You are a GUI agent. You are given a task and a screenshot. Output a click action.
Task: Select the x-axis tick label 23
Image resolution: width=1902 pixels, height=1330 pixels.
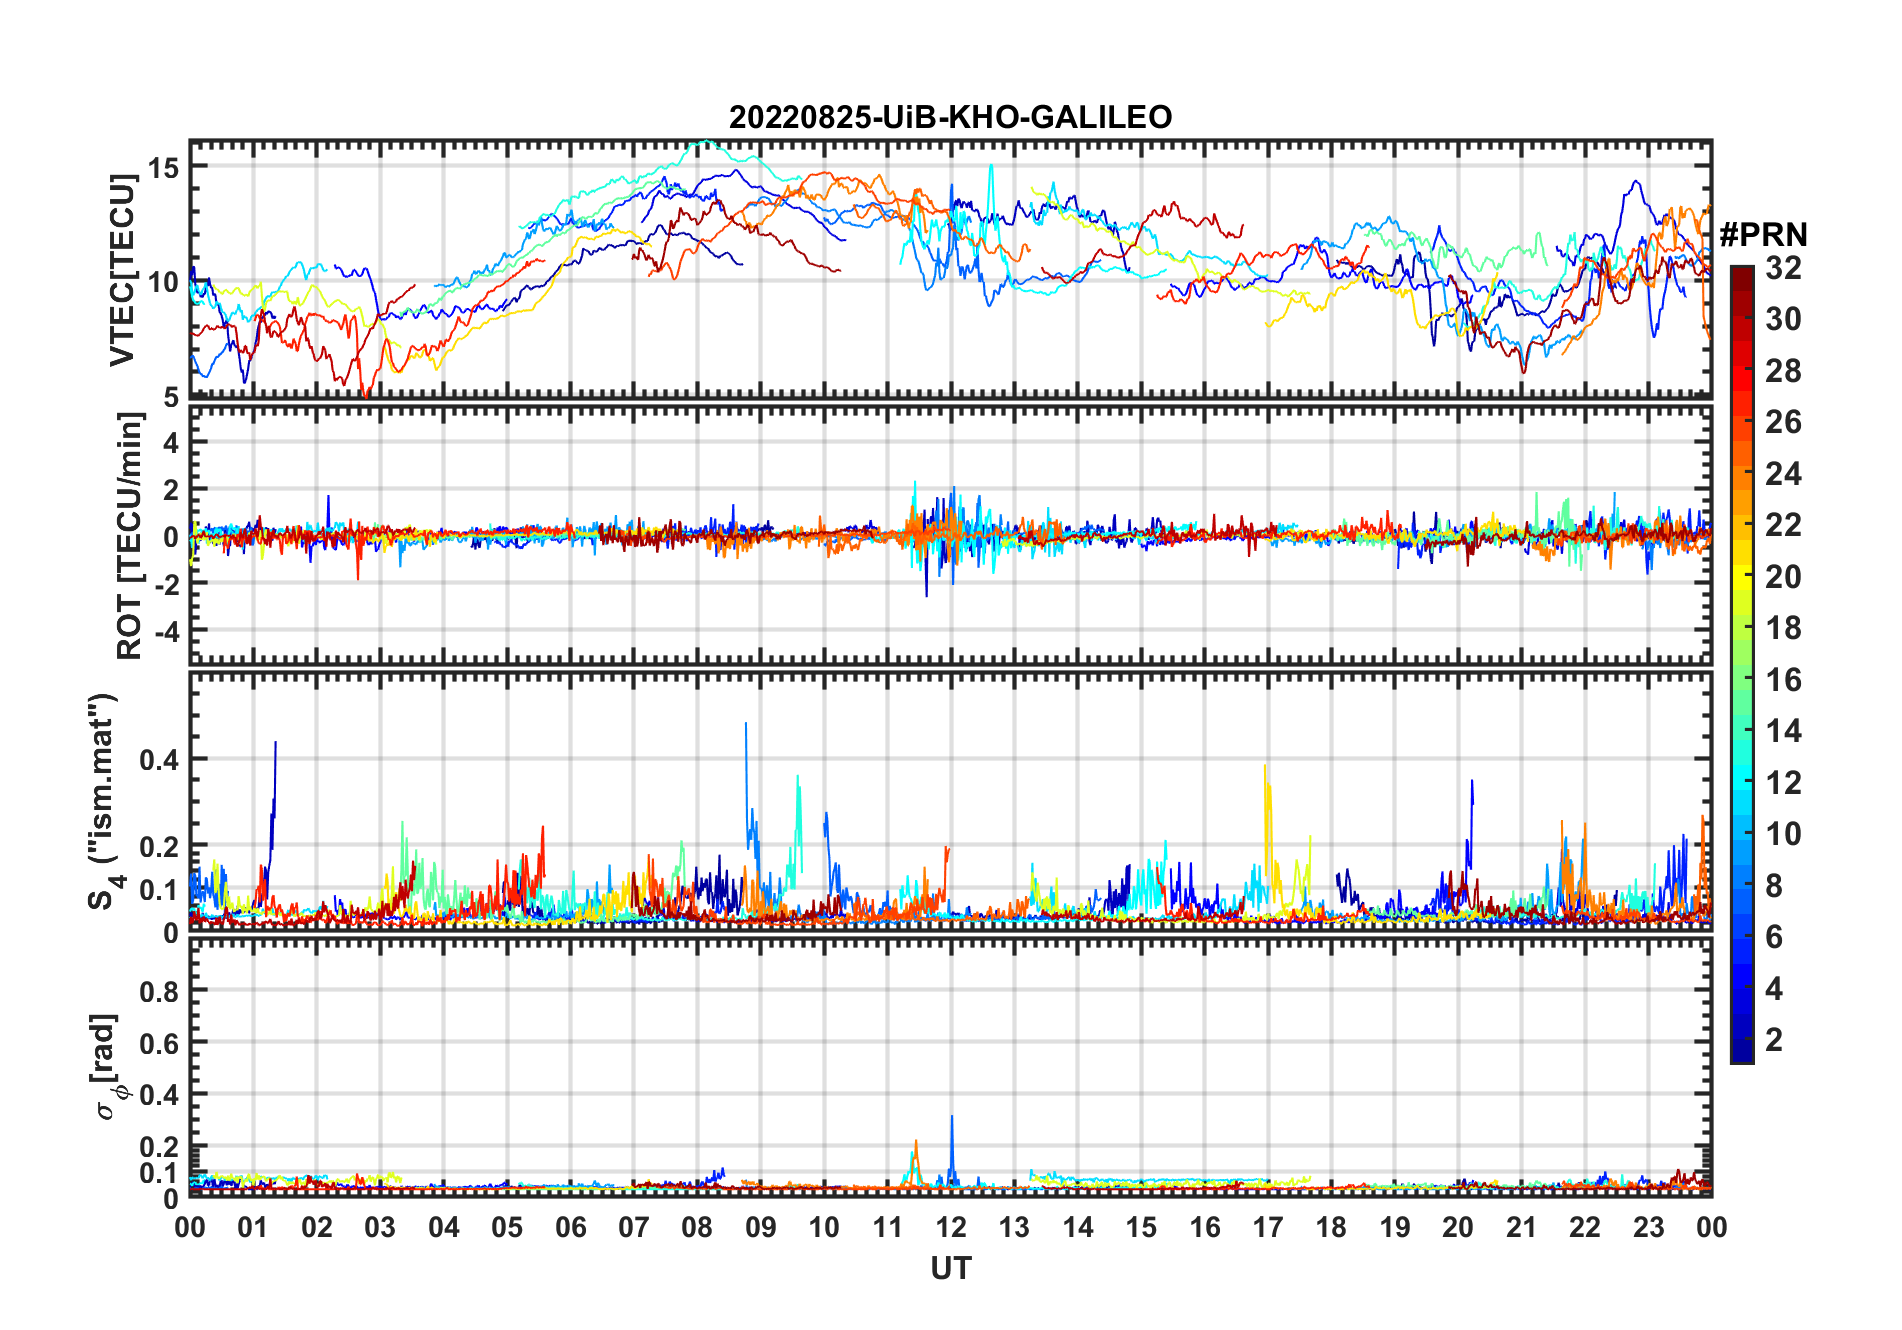[1648, 1227]
